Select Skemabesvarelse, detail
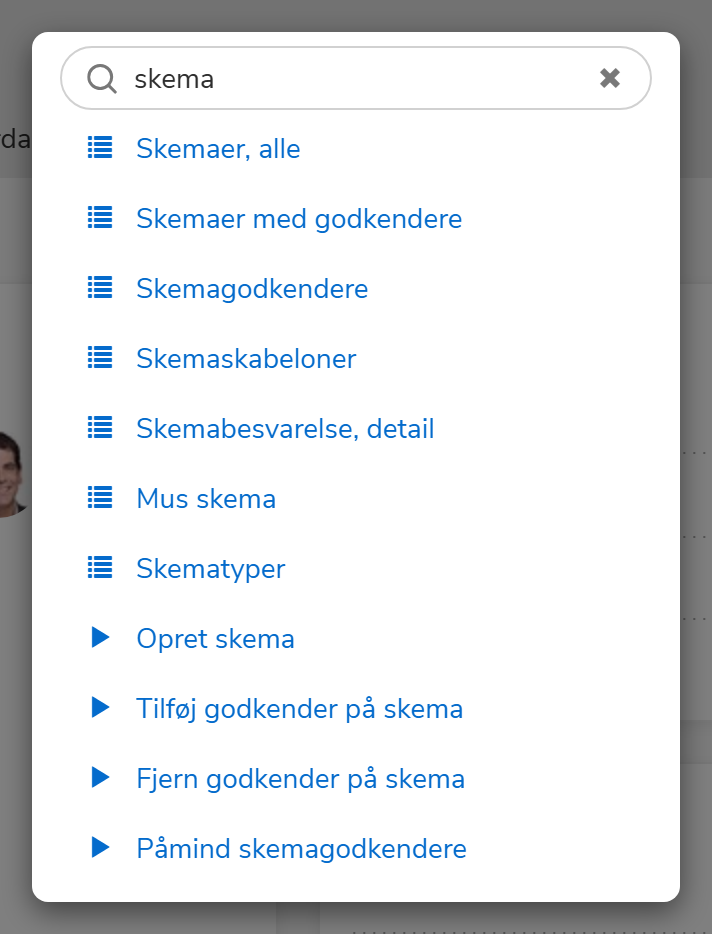This screenshot has width=712, height=934. pos(285,428)
